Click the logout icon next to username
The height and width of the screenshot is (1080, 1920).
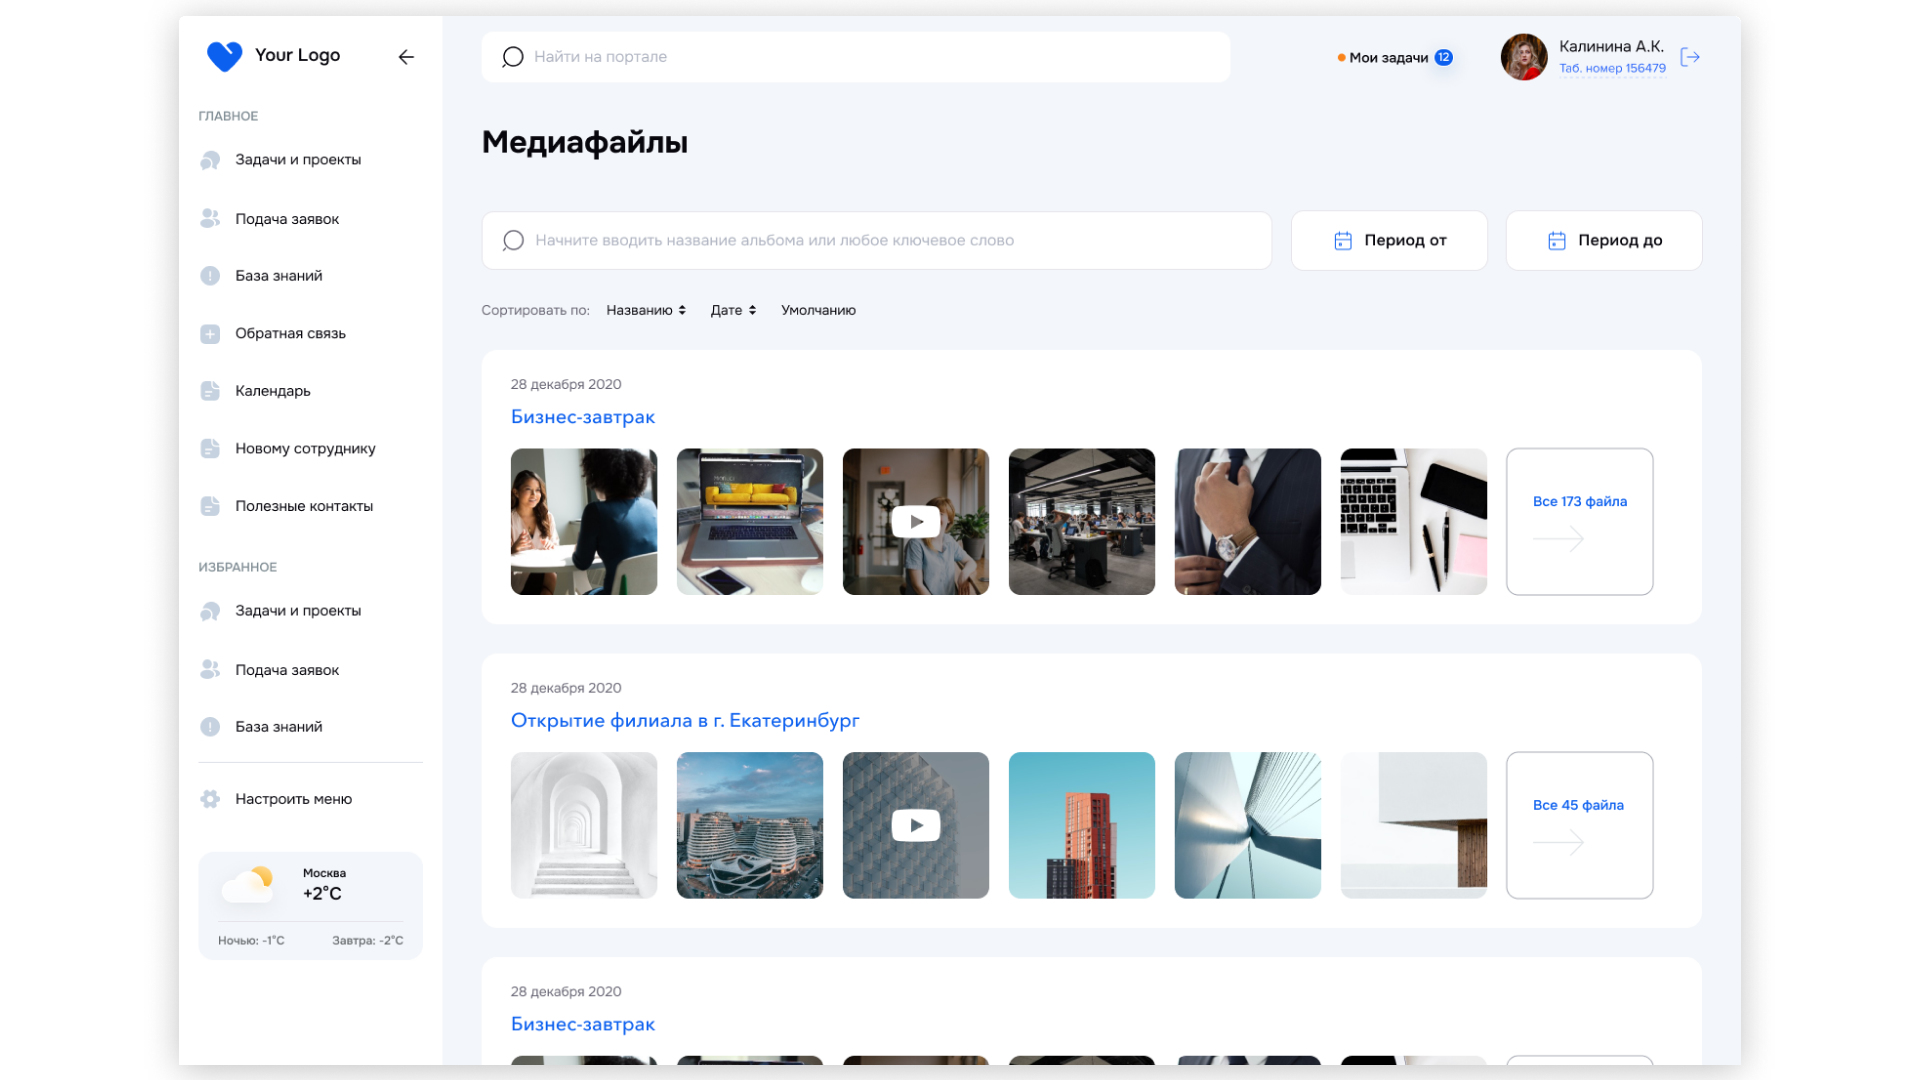pos(1690,57)
